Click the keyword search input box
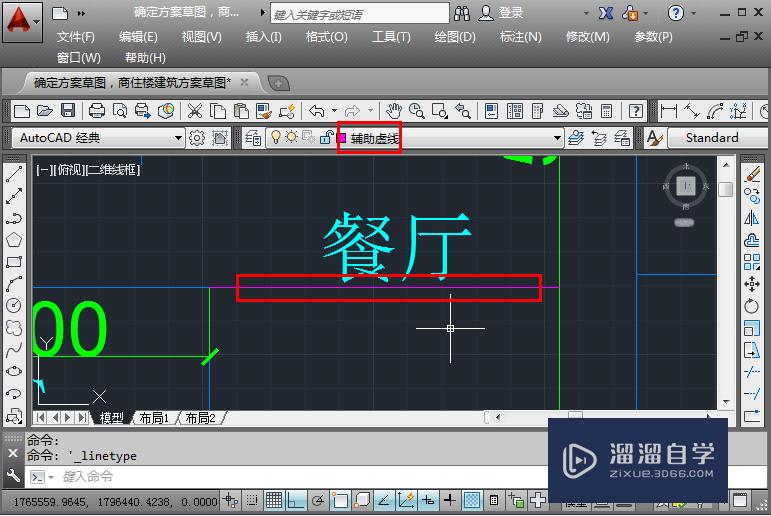This screenshot has width=771, height=516. tap(359, 14)
